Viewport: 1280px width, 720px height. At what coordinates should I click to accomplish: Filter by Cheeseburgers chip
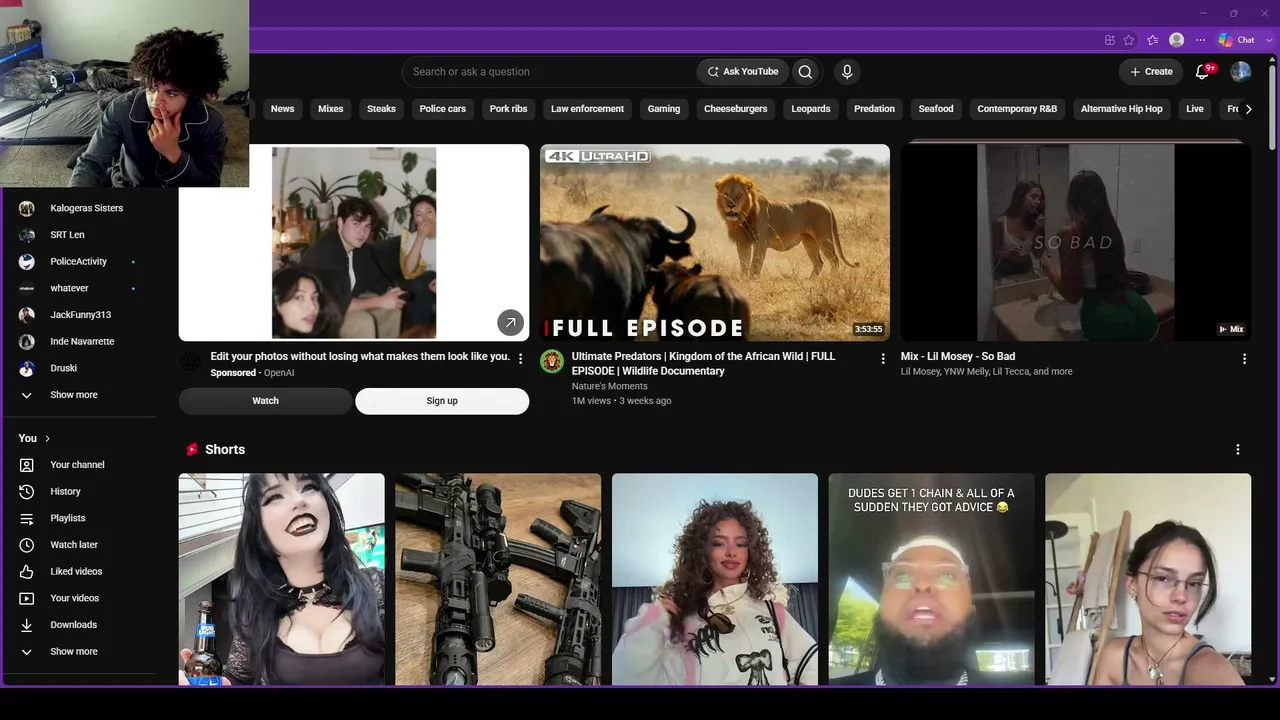coord(736,109)
